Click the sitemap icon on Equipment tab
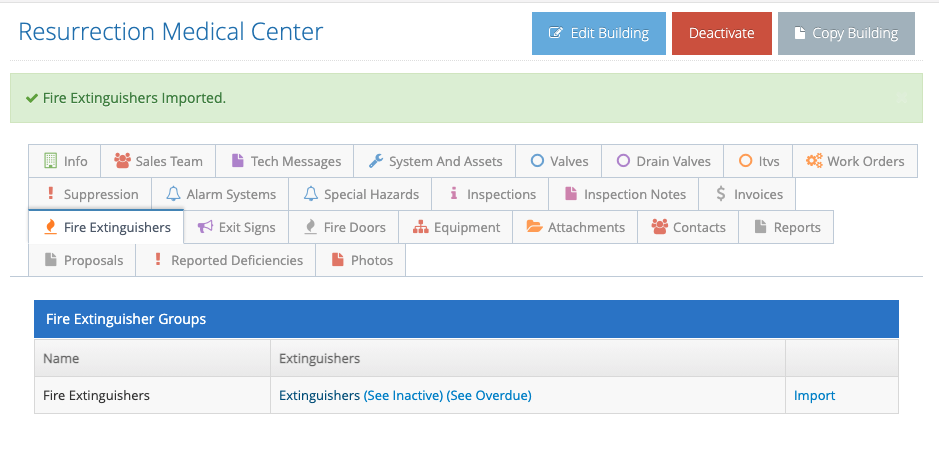The height and width of the screenshot is (464, 939). point(420,227)
